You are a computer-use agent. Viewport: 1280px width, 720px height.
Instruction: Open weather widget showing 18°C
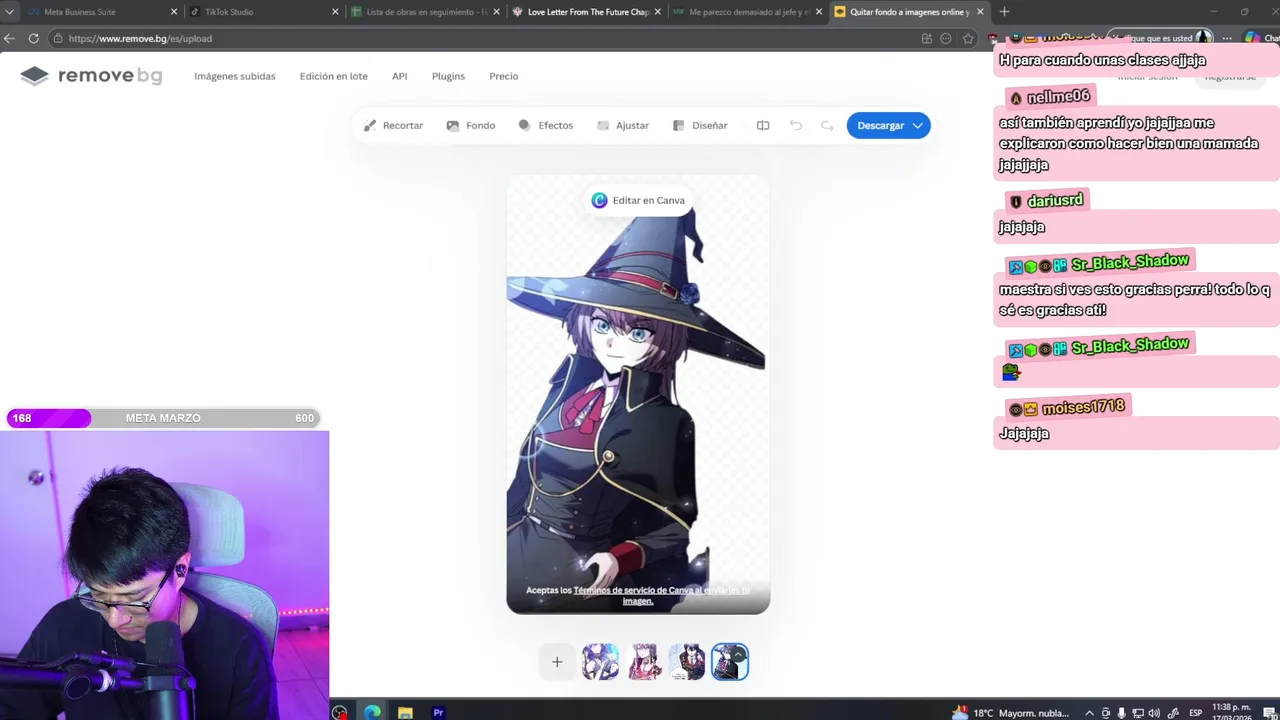tap(1010, 712)
